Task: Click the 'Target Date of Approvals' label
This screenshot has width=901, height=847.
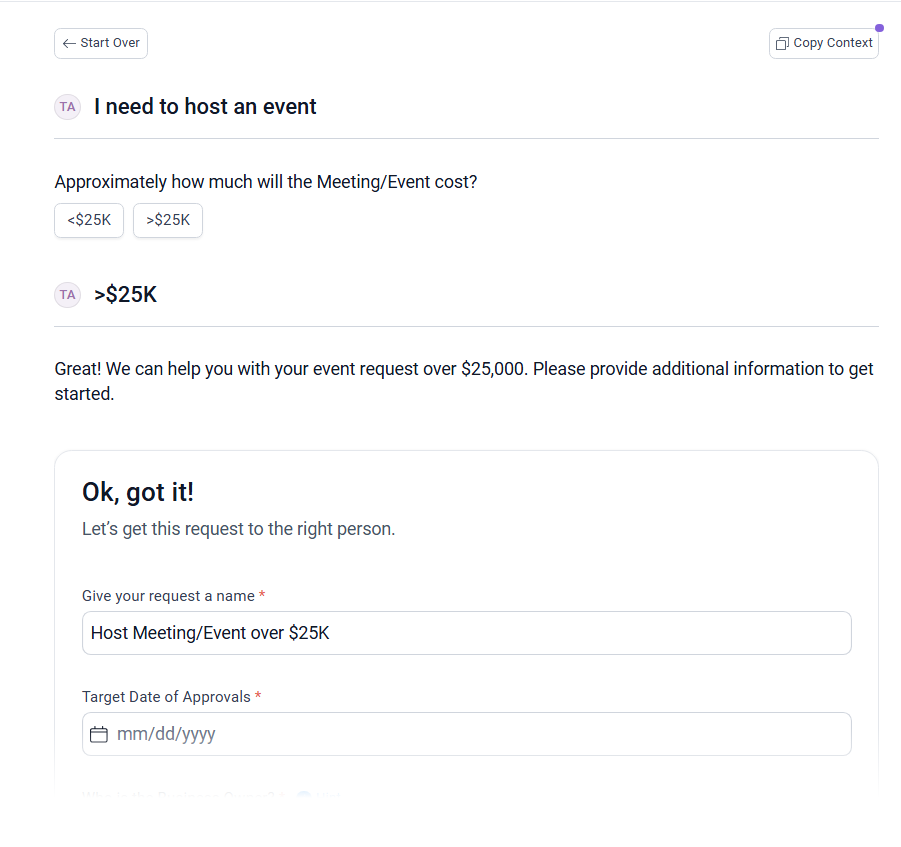Action: [x=166, y=697]
